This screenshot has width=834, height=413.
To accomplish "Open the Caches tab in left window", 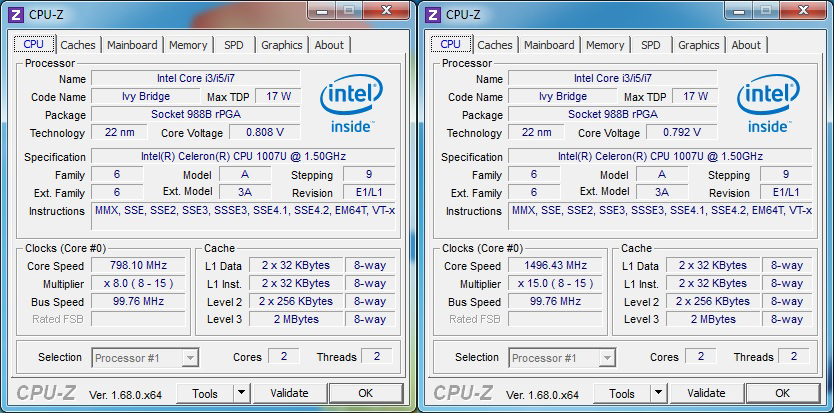I will pos(78,45).
